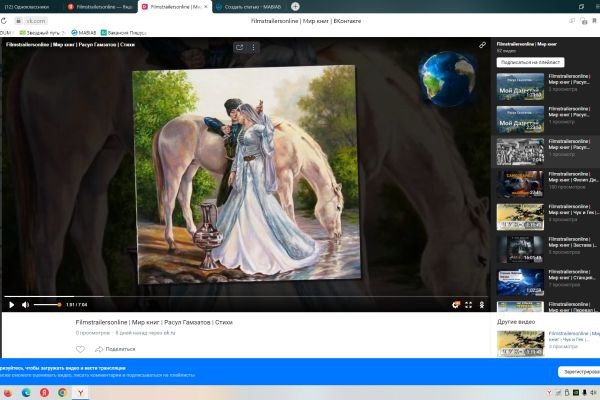Viewport: 600px width, 400px height.
Task: Click the active Yandex Browser taskbar icon
Action: point(81,393)
